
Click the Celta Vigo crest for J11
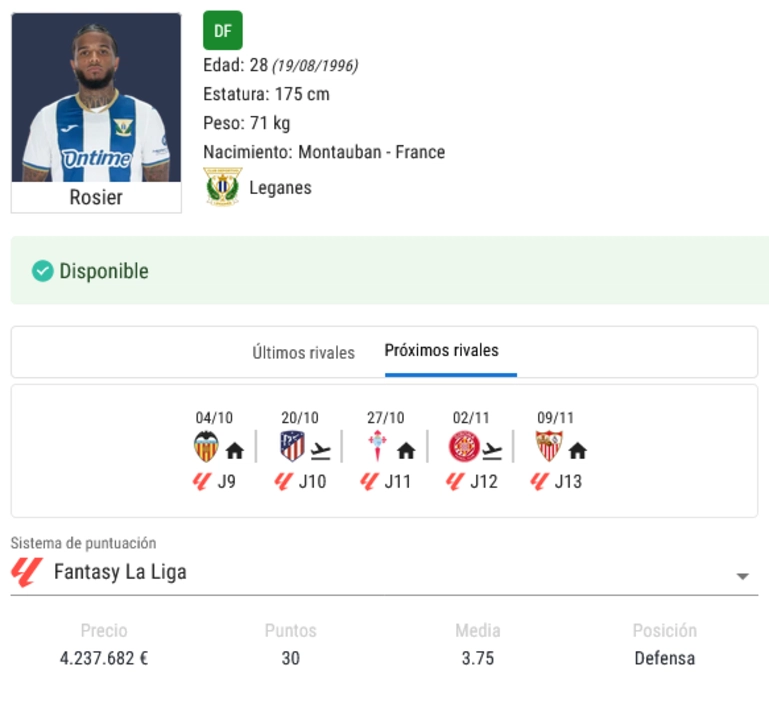(x=377, y=446)
